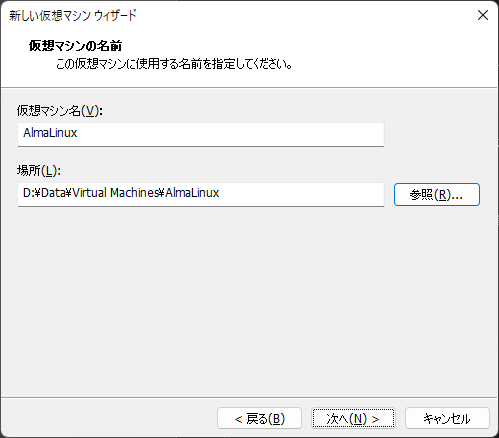Click the right angle bracket on 次へ button
Screen dimensions: 499x438
(375, 419)
